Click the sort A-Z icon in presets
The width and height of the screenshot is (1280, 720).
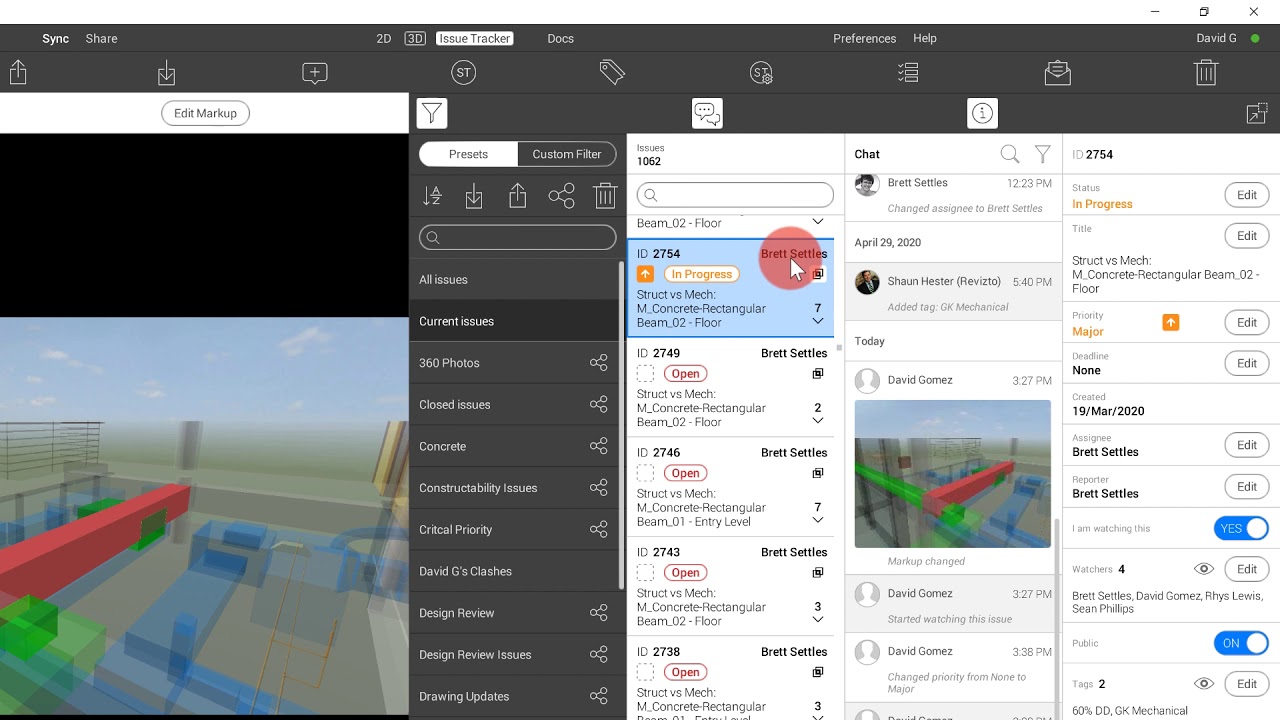pyautogui.click(x=432, y=196)
